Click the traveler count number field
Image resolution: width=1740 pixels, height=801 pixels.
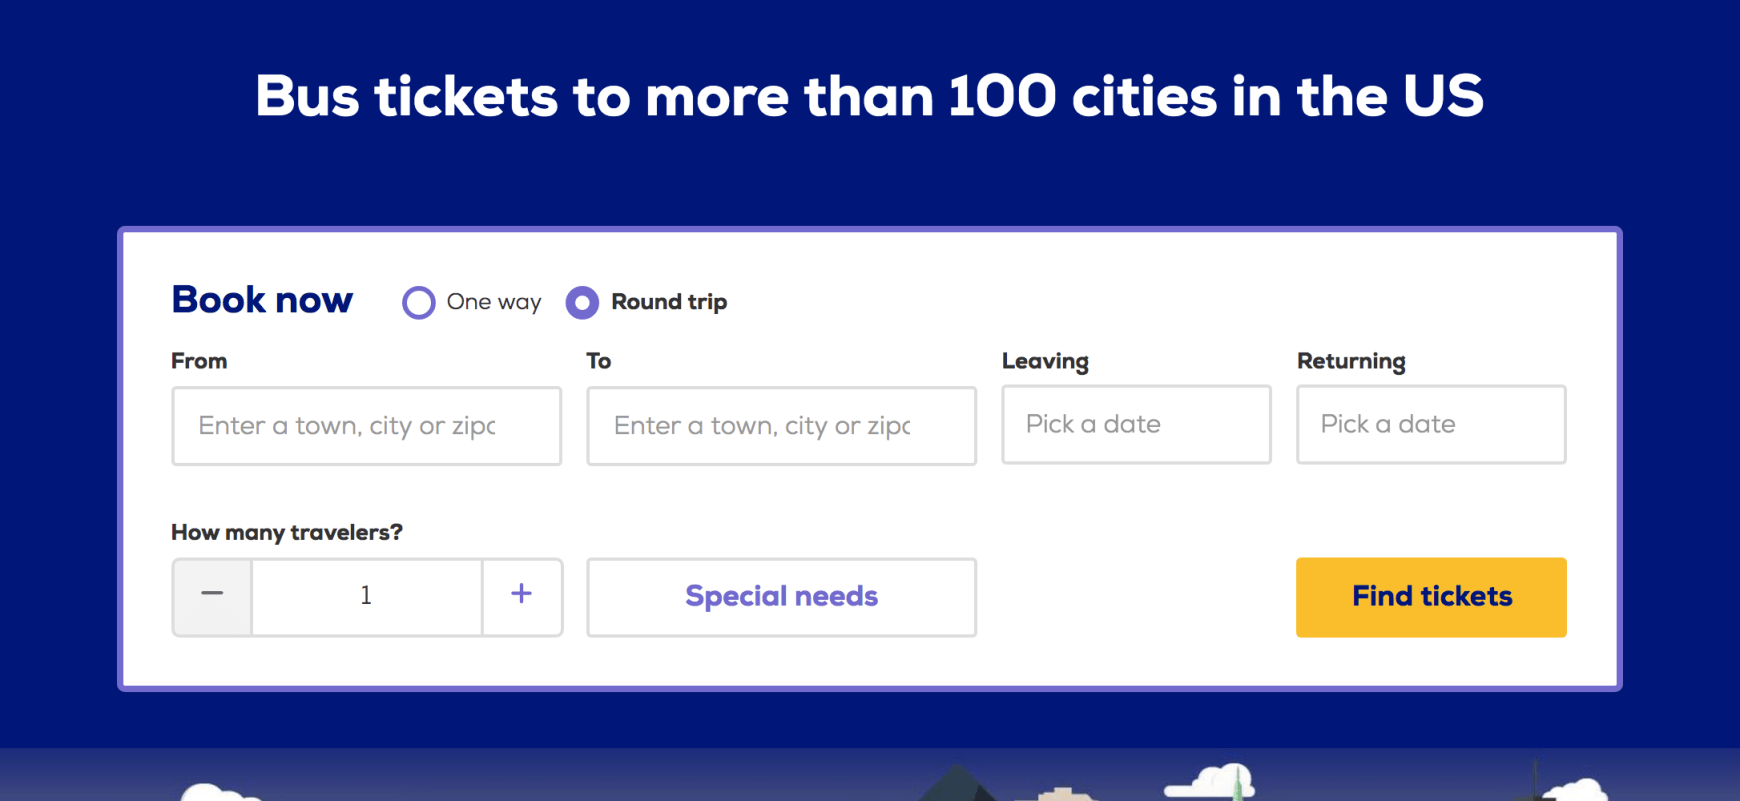[366, 596]
